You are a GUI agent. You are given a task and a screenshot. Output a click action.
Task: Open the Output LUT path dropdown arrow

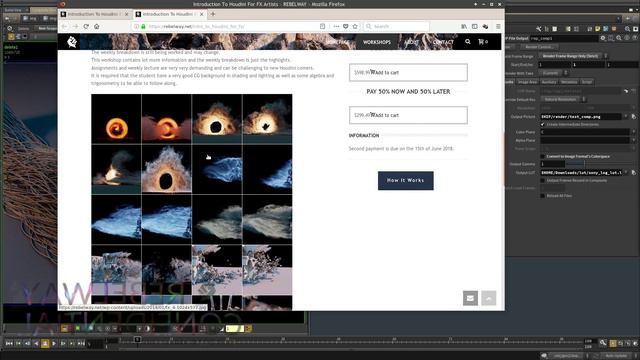(626, 173)
